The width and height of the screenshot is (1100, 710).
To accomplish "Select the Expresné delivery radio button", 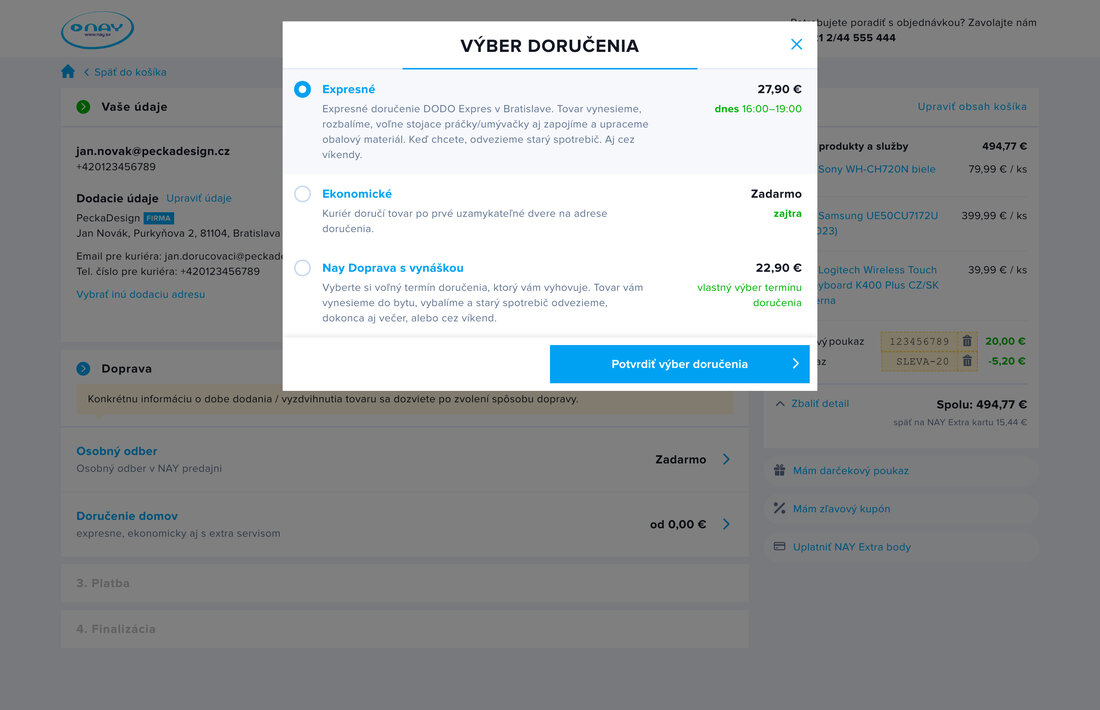I will point(302,89).
